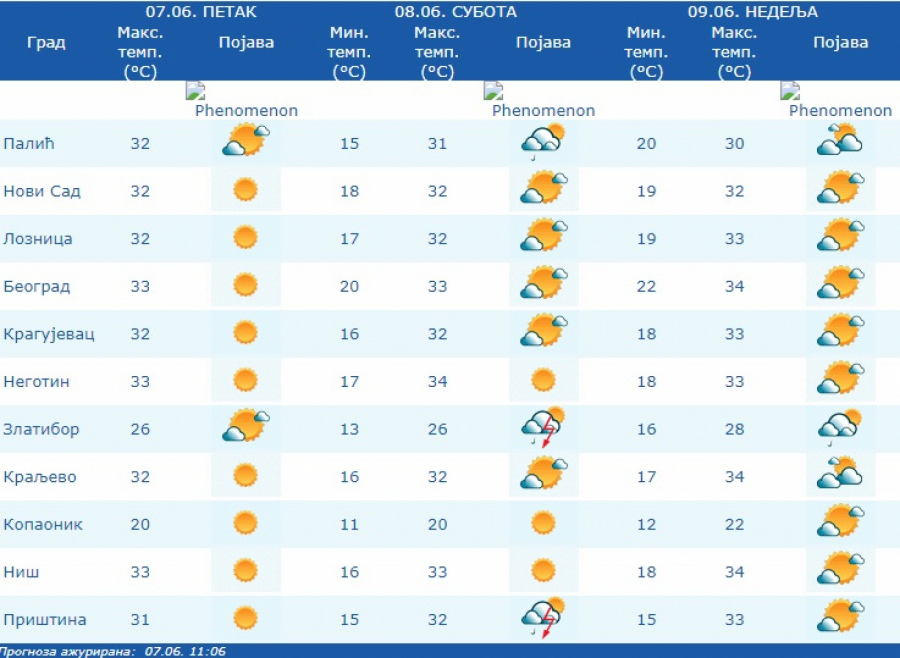This screenshot has height=658, width=900.
Task: Click Zlatibor Saturday thunderstorm icon
Action: tap(543, 428)
